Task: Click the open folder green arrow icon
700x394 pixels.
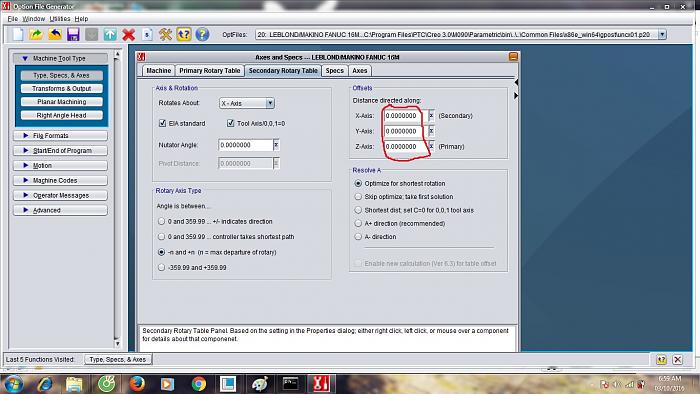Action: tap(36, 34)
